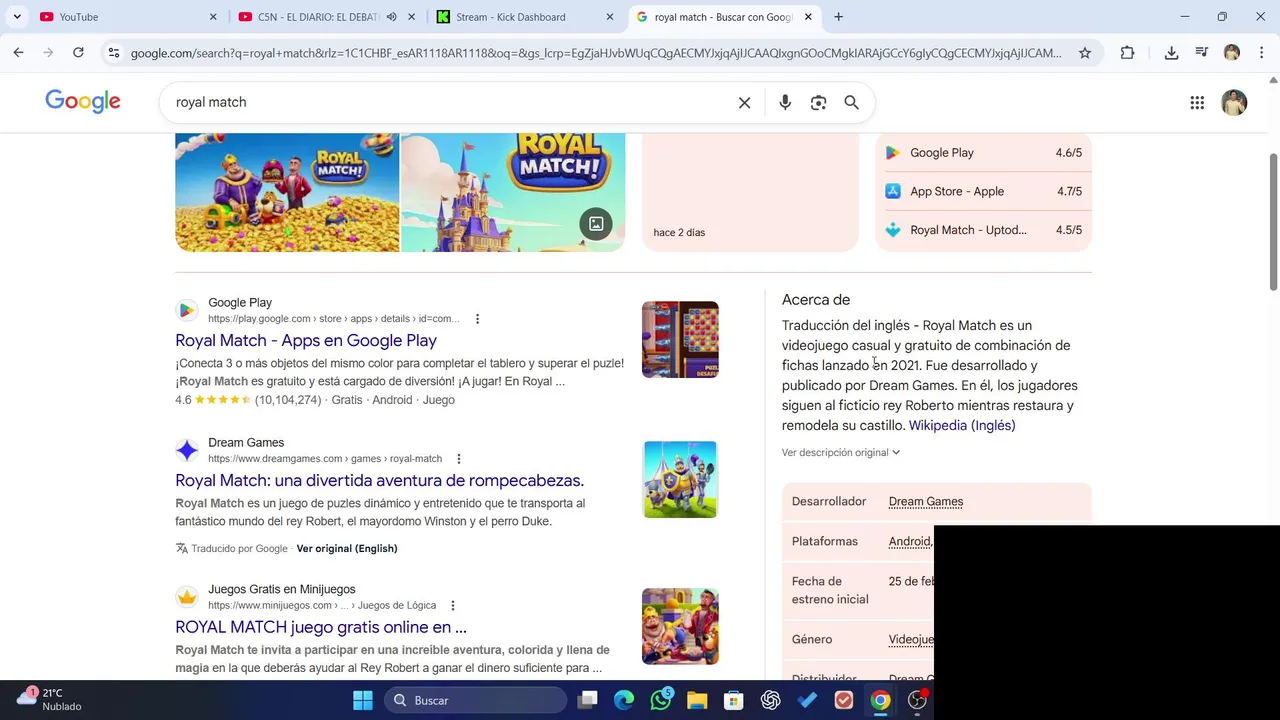Click the Google search input field
Viewport: 1280px width, 720px height.
450,102
